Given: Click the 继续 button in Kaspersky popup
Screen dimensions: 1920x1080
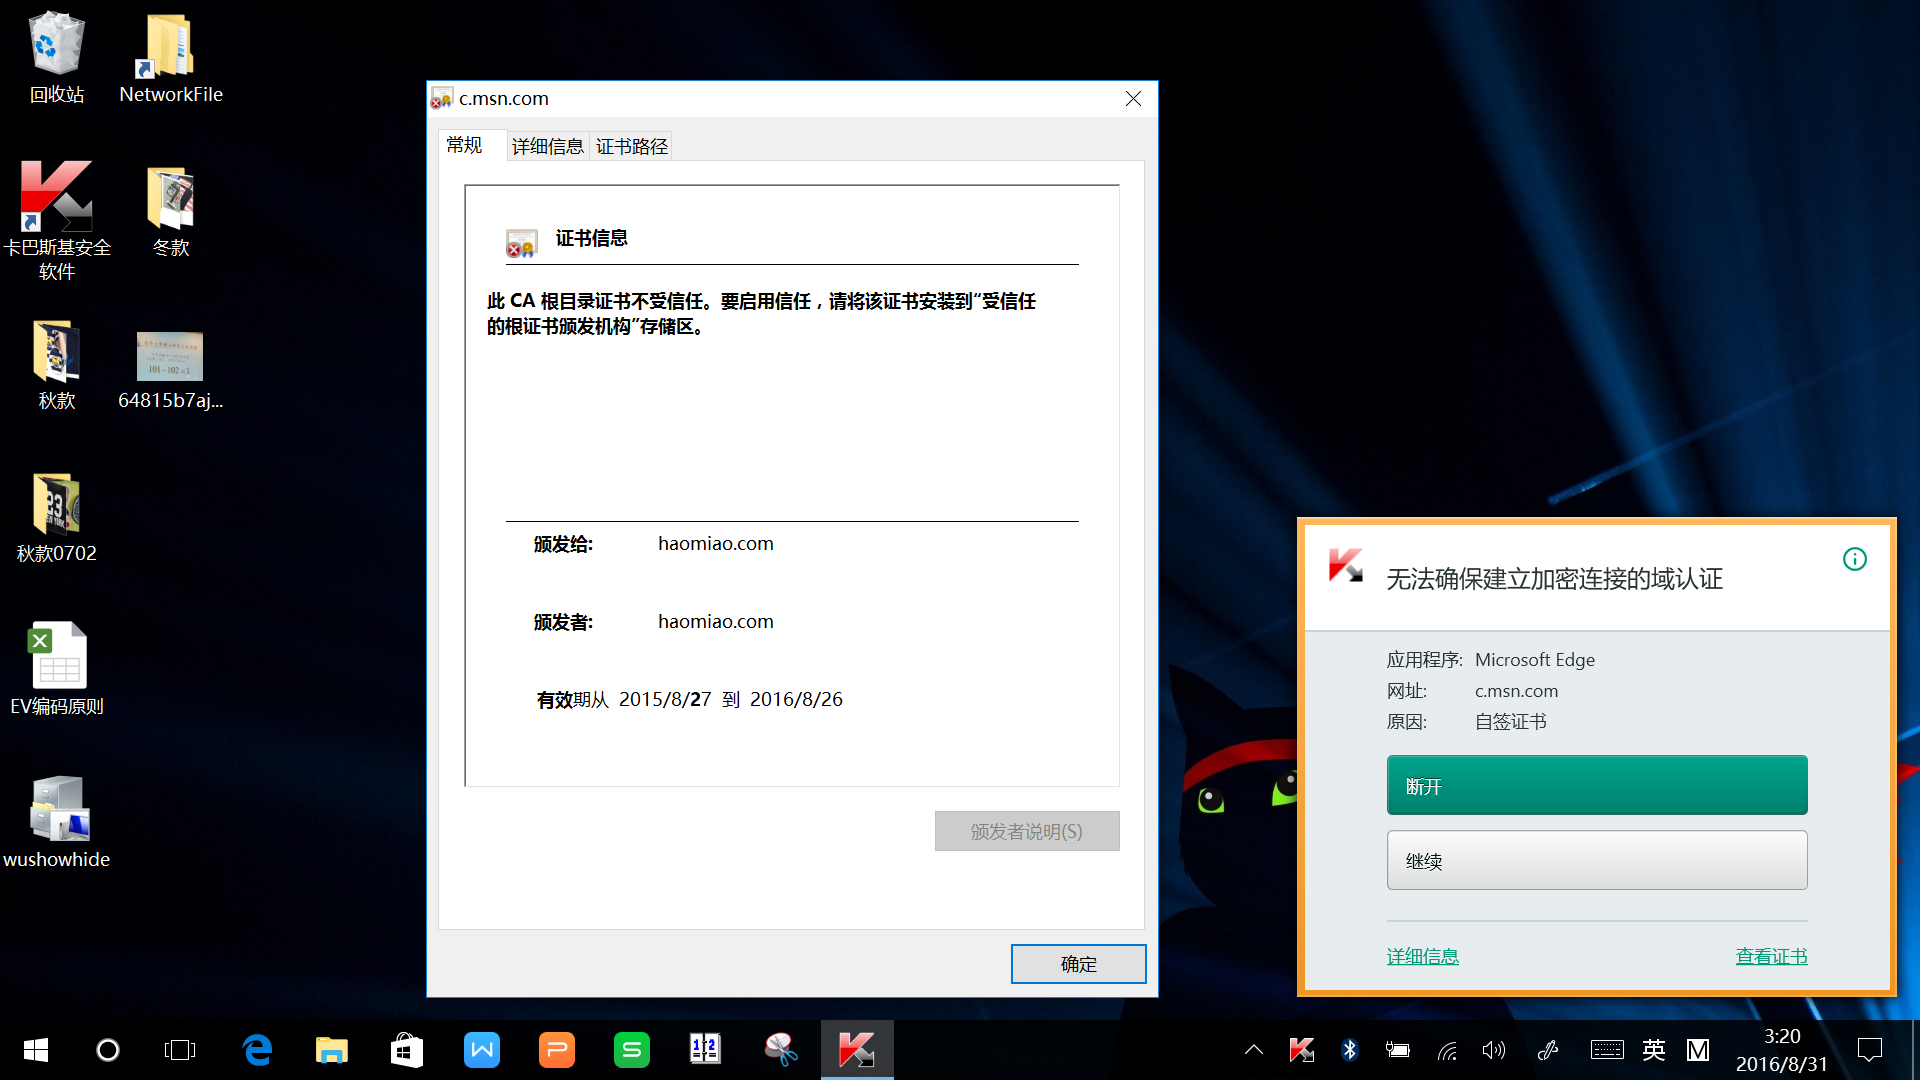Looking at the screenshot, I should tap(1597, 860).
